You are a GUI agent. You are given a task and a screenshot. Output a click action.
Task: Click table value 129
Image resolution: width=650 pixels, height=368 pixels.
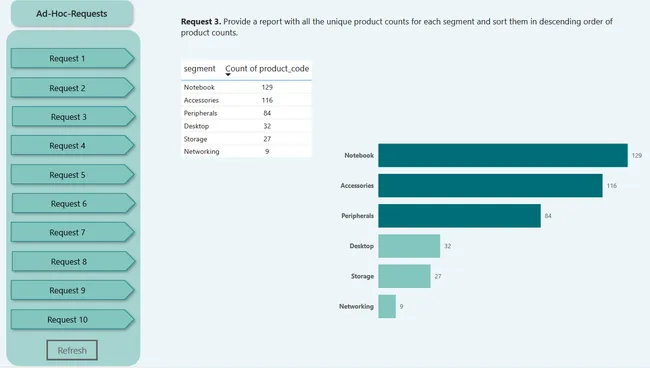267,87
